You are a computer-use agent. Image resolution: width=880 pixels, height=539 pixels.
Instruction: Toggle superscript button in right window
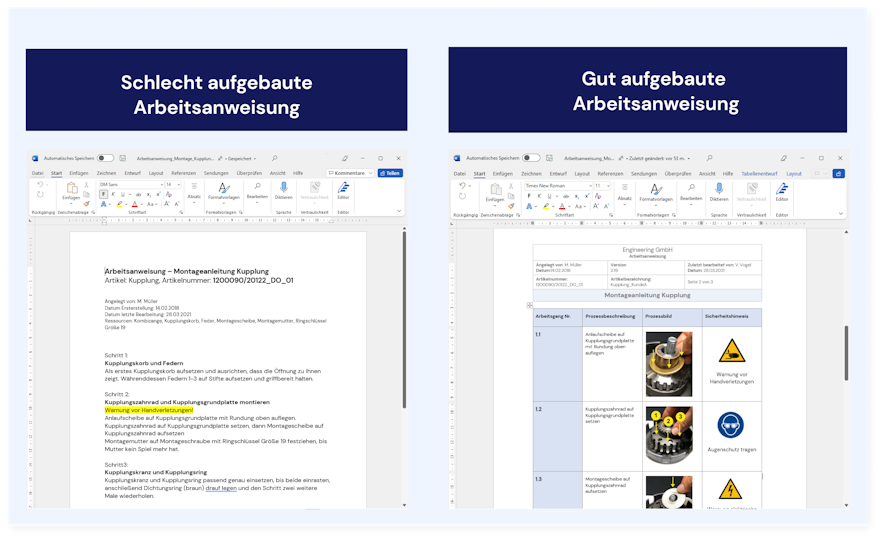point(587,196)
